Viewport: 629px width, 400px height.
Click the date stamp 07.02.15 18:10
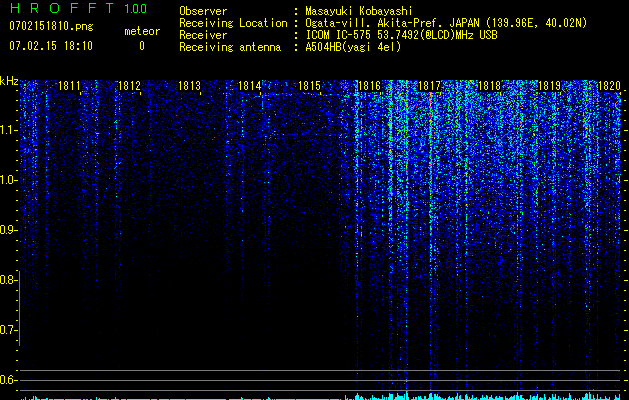(x=51, y=46)
